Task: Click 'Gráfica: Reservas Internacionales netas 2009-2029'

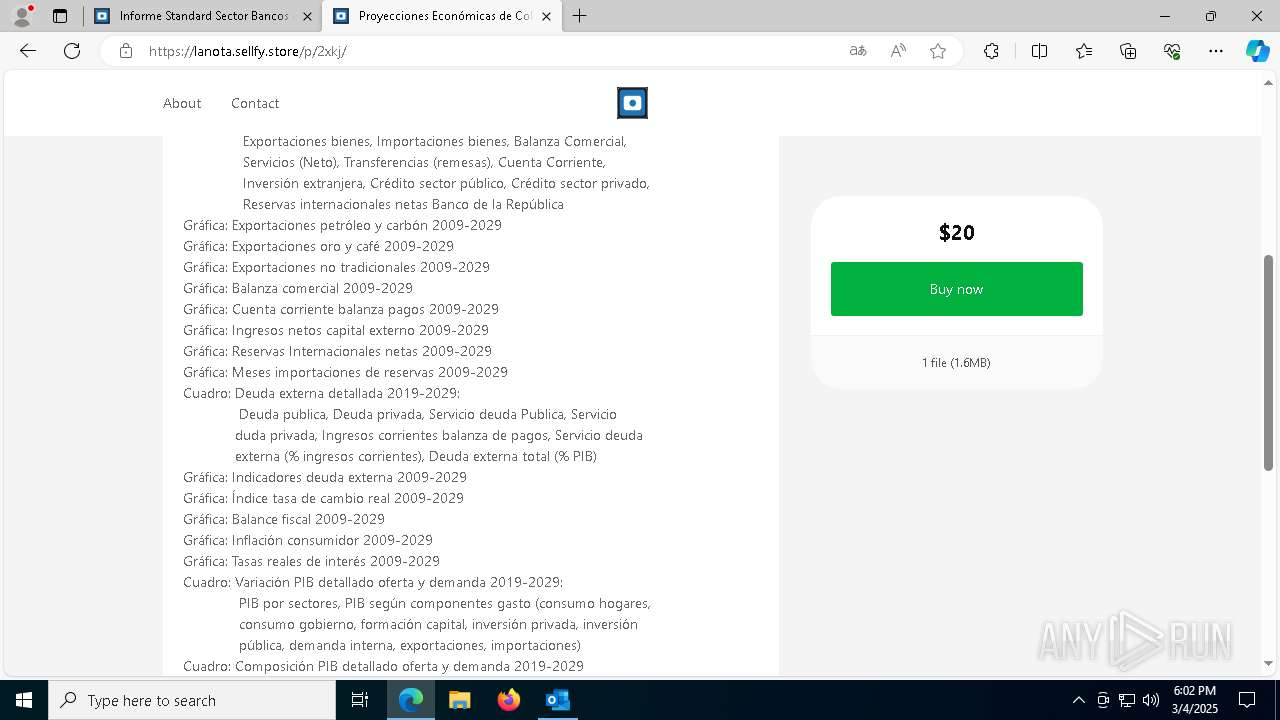Action: coord(337,351)
